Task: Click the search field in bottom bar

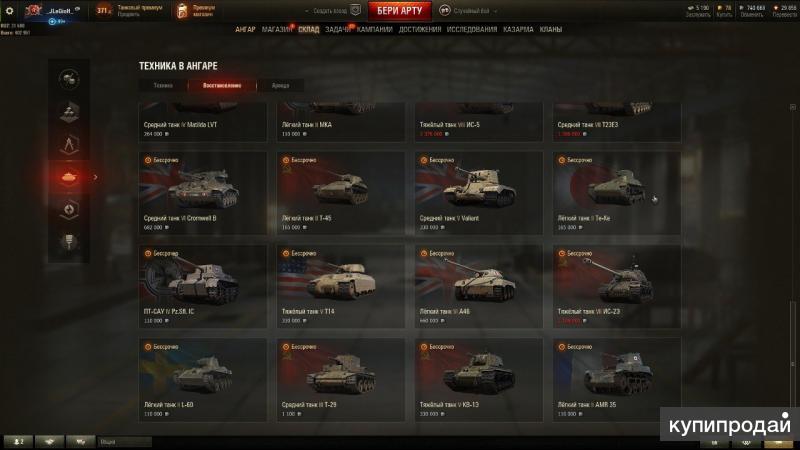Action: click(124, 442)
